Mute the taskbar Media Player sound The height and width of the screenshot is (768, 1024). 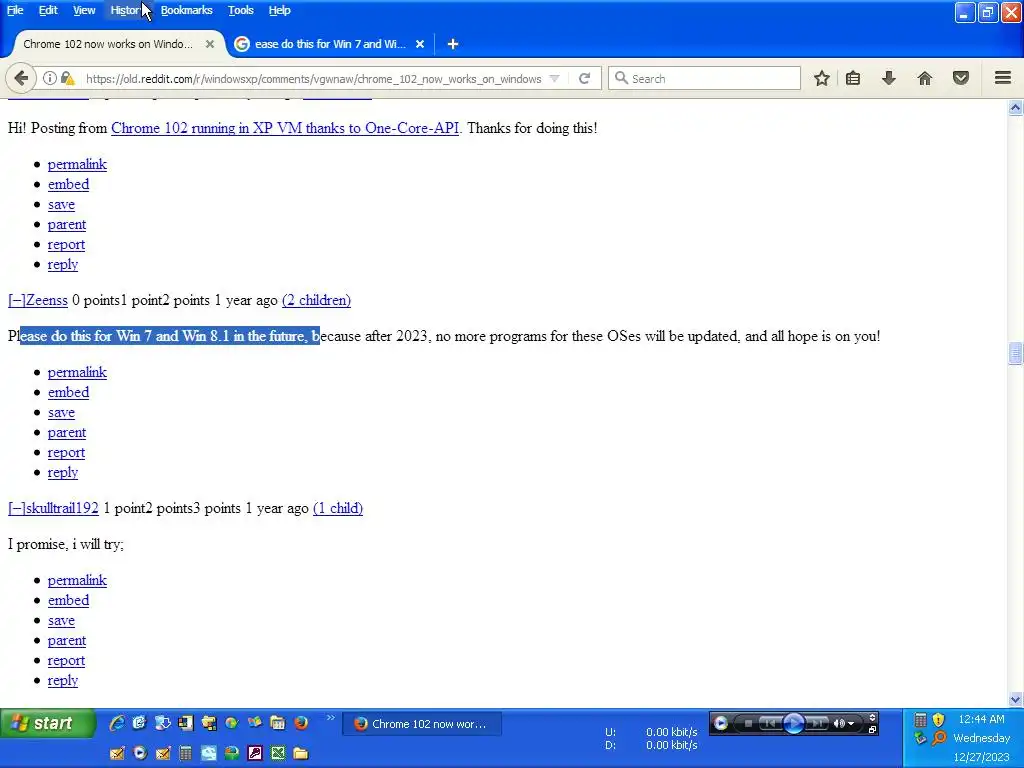pos(839,723)
